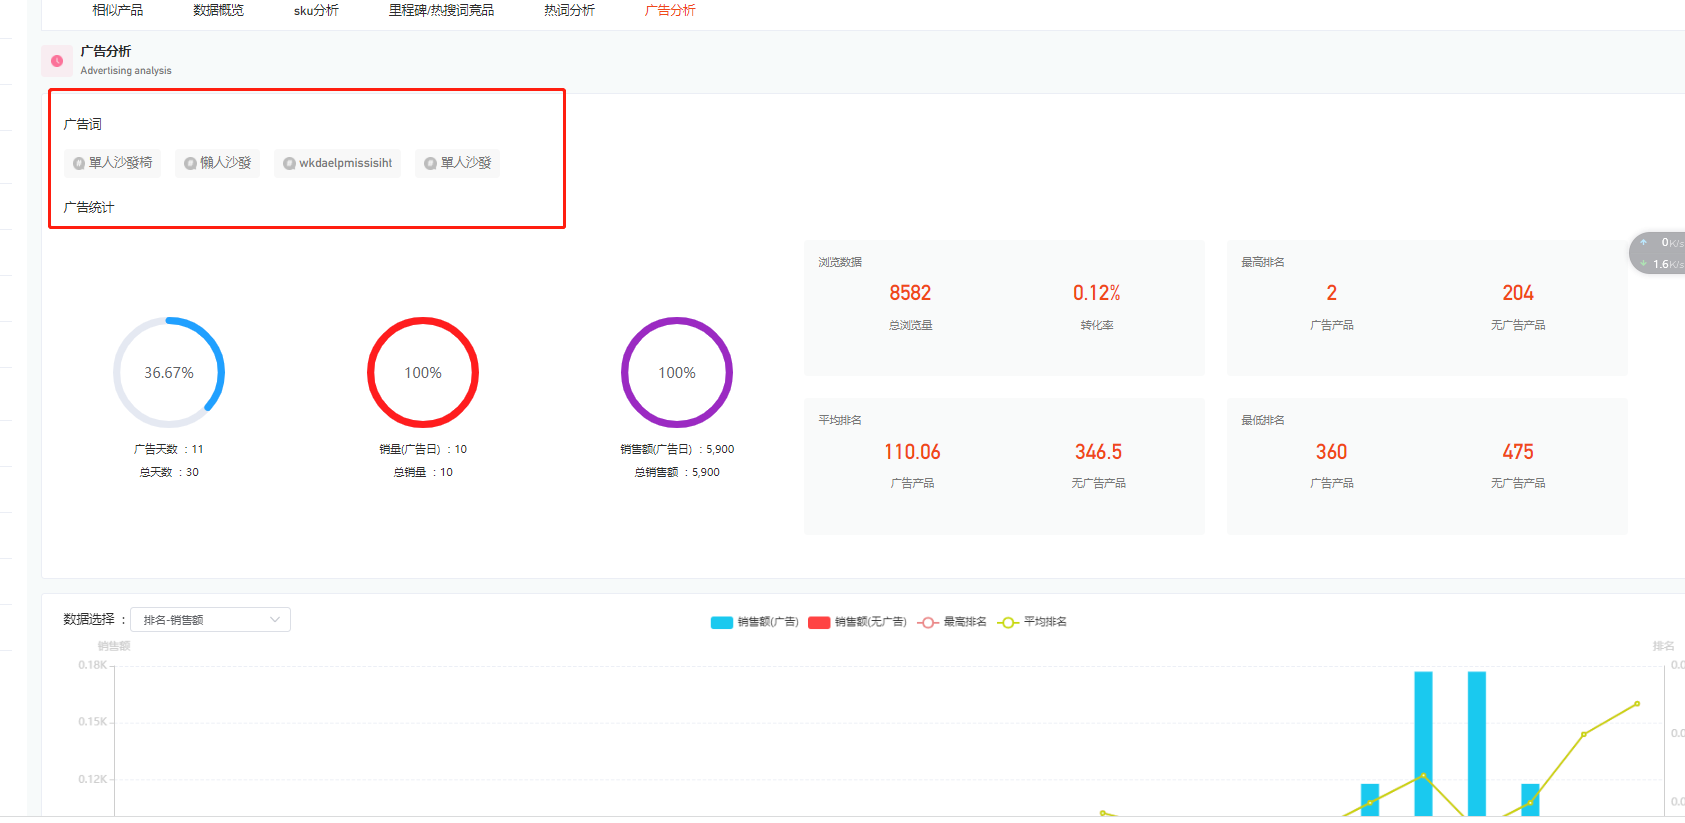This screenshot has height=823, width=1685.
Task: Click the 36.67% ad days progress ring
Action: coord(169,373)
